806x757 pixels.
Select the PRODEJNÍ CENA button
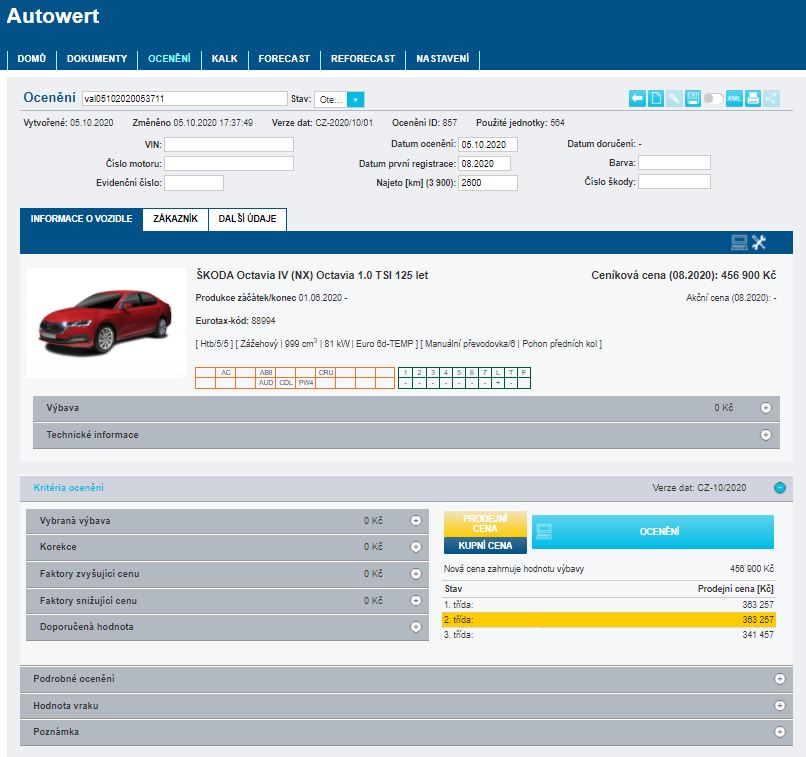click(x=485, y=524)
